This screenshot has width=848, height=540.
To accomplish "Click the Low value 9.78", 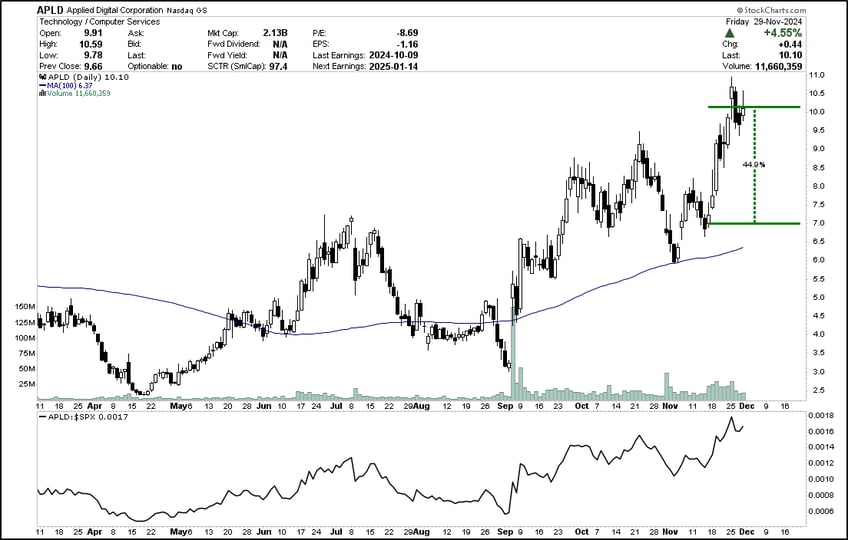I will click(x=93, y=55).
